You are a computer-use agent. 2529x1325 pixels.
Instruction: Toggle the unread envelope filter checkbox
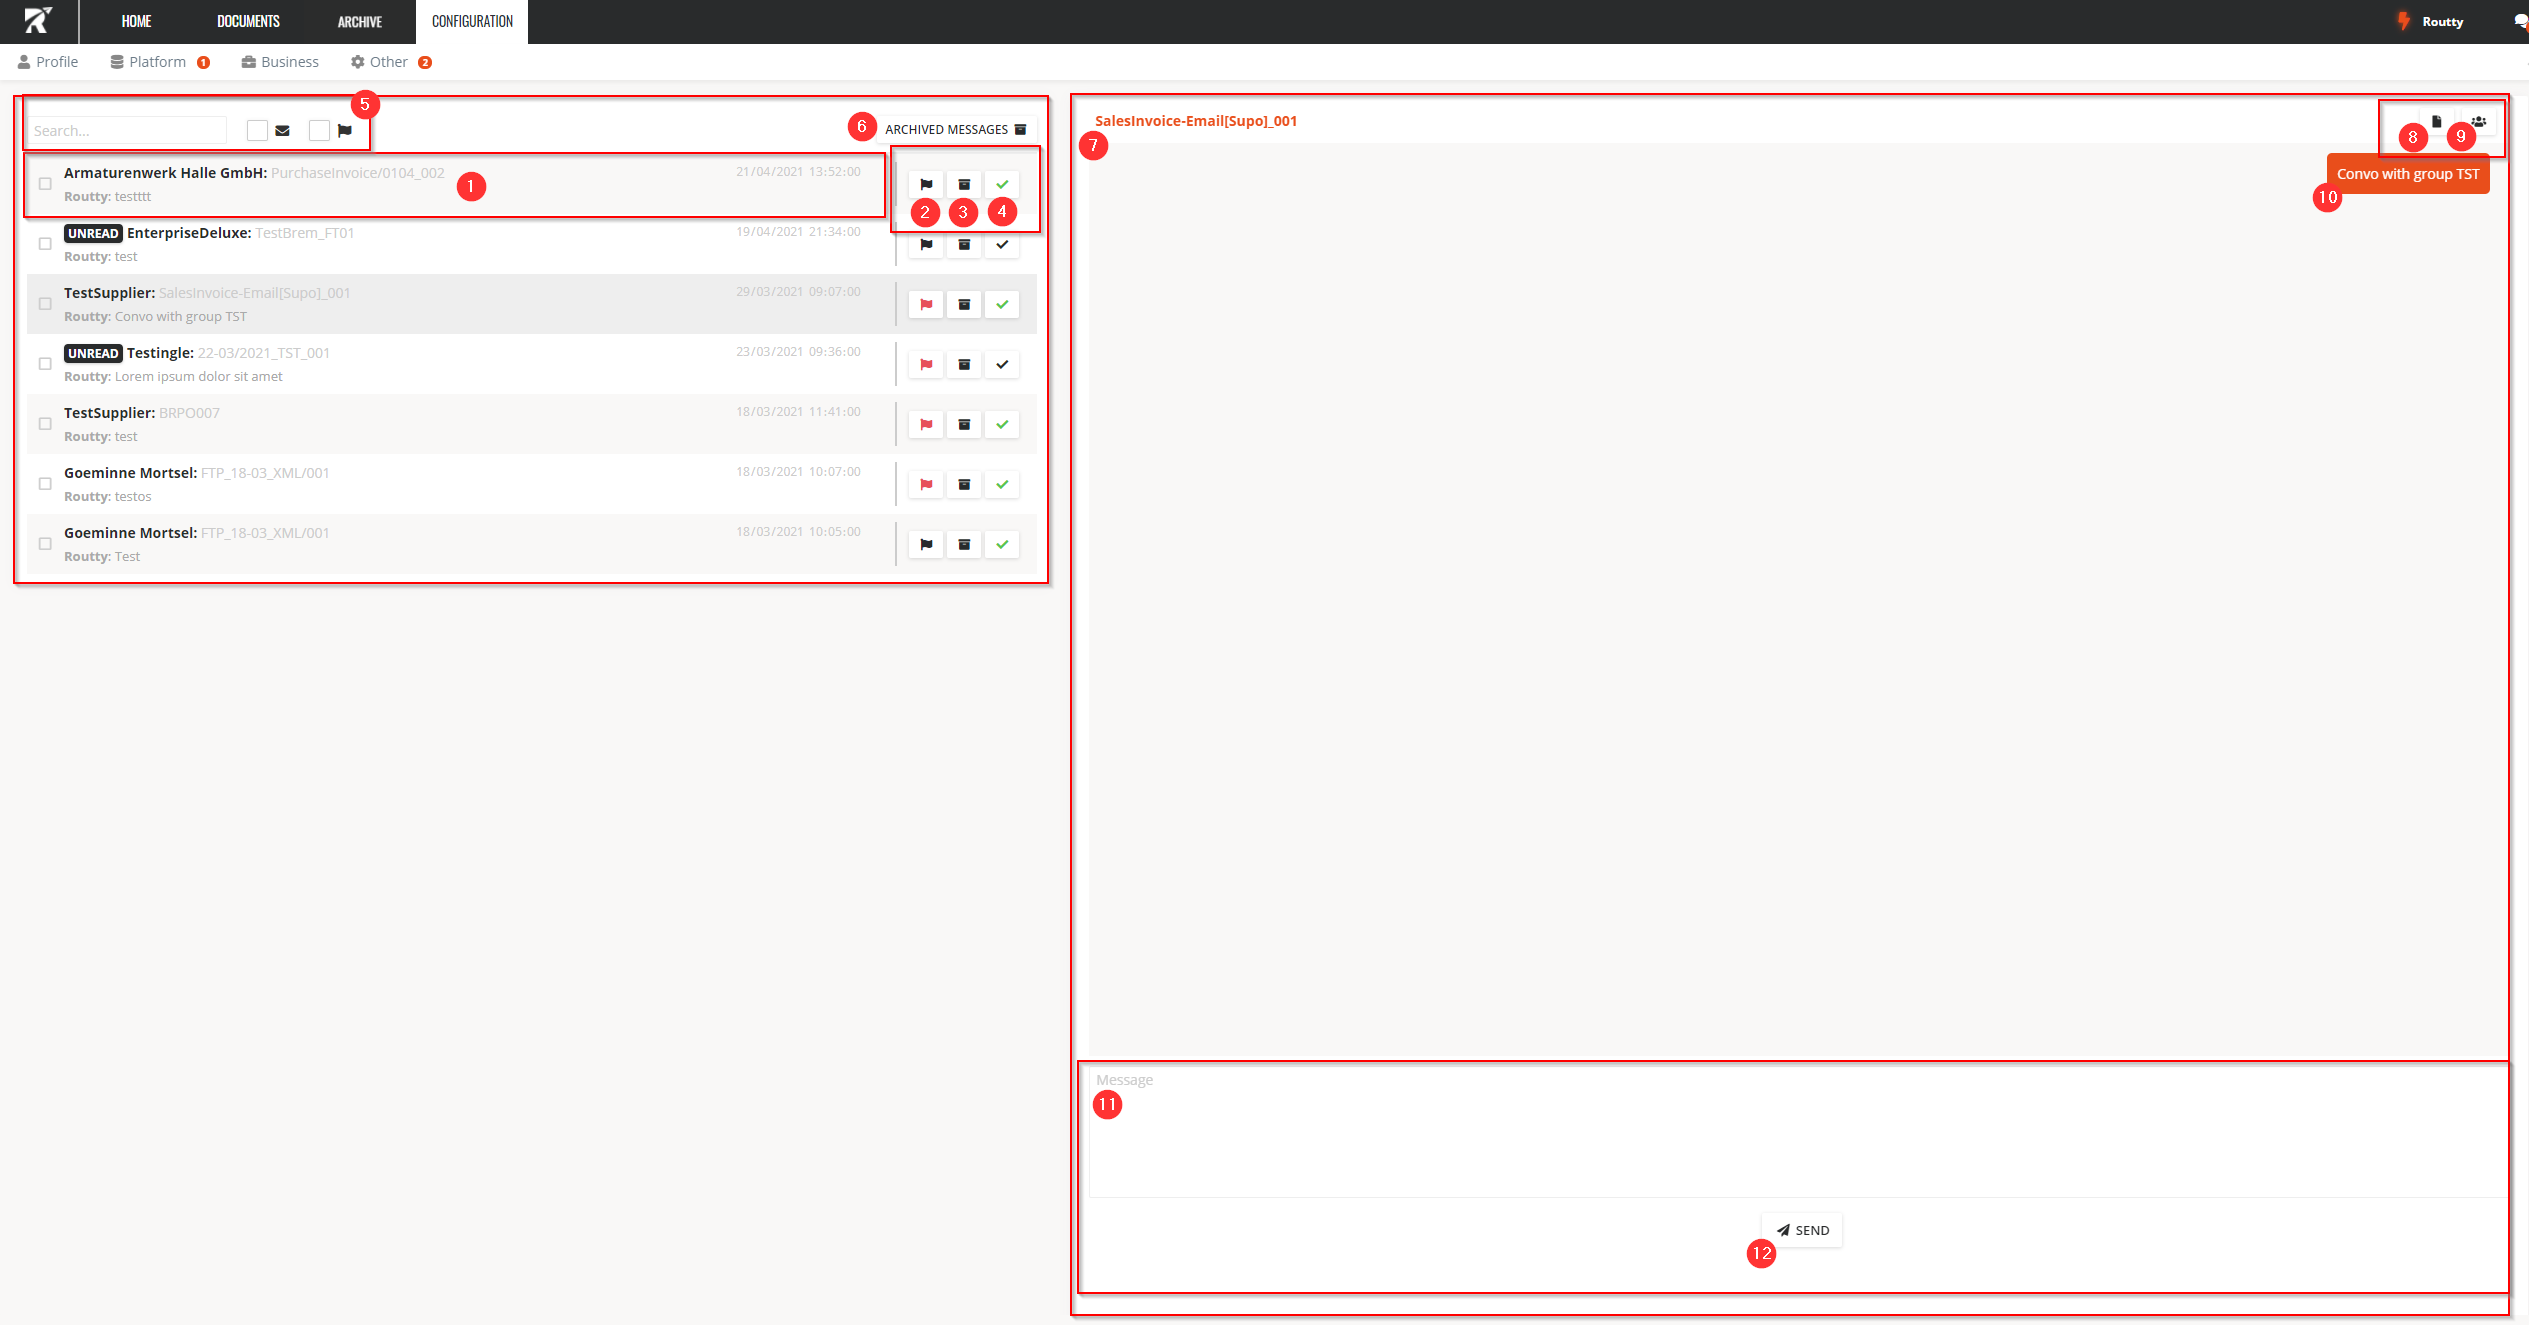(x=257, y=130)
